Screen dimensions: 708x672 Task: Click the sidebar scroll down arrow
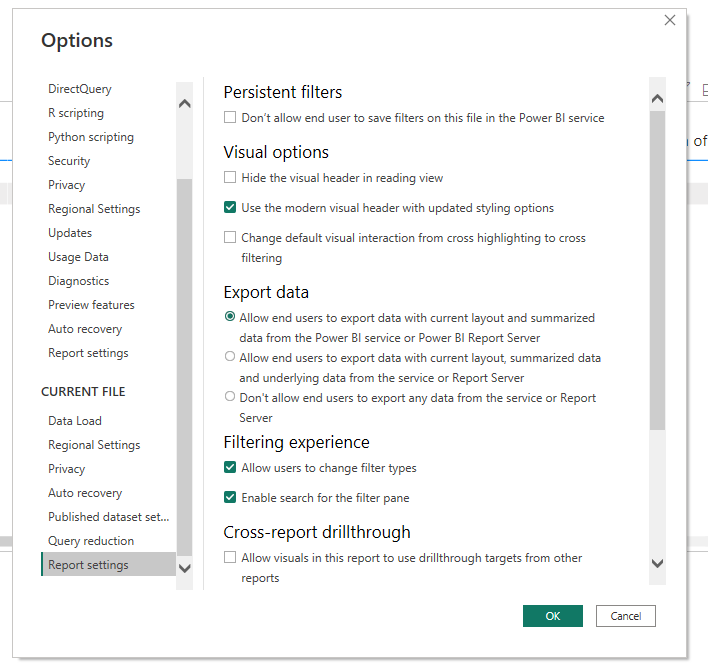click(x=184, y=568)
